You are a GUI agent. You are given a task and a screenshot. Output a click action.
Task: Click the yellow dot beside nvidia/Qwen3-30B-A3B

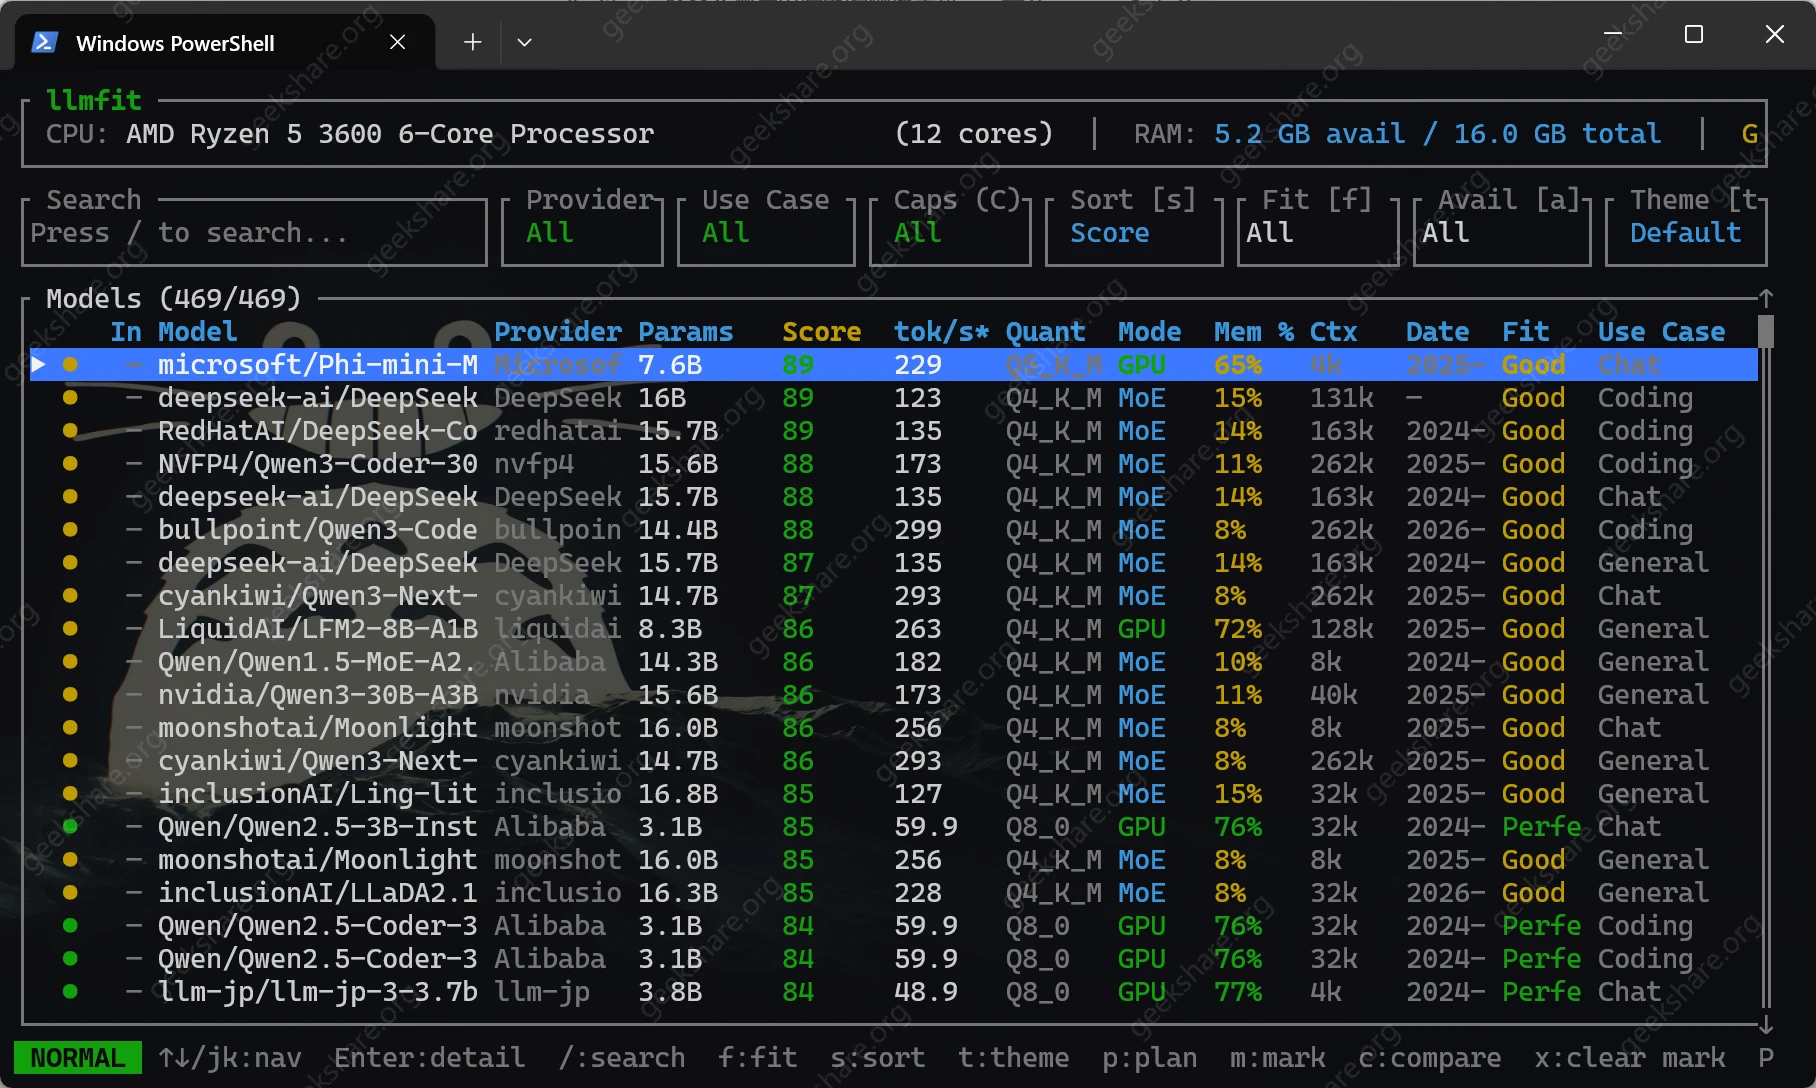[70, 695]
